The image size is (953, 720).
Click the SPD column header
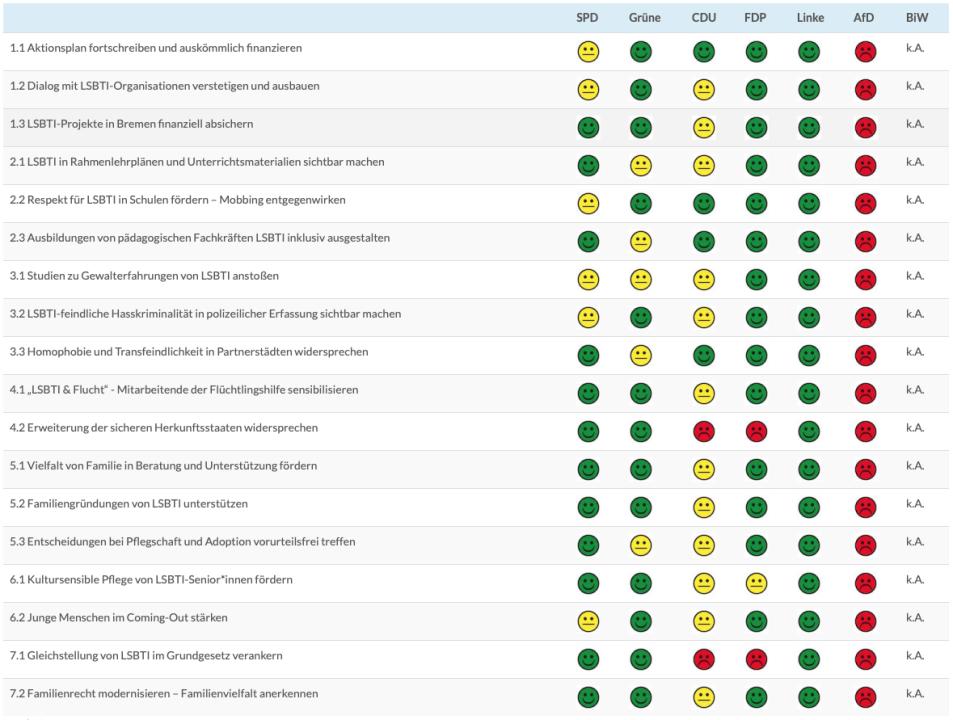[x=587, y=18]
